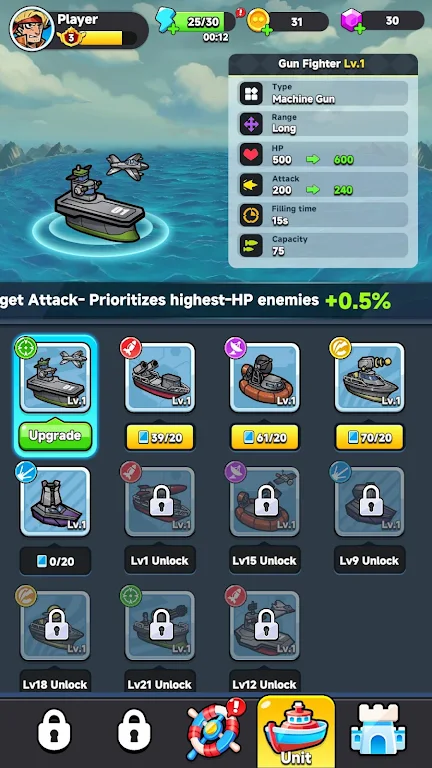Screen dimensions: 432x768
Task: Tap the 61/20 card upgrade button
Action: (264, 437)
